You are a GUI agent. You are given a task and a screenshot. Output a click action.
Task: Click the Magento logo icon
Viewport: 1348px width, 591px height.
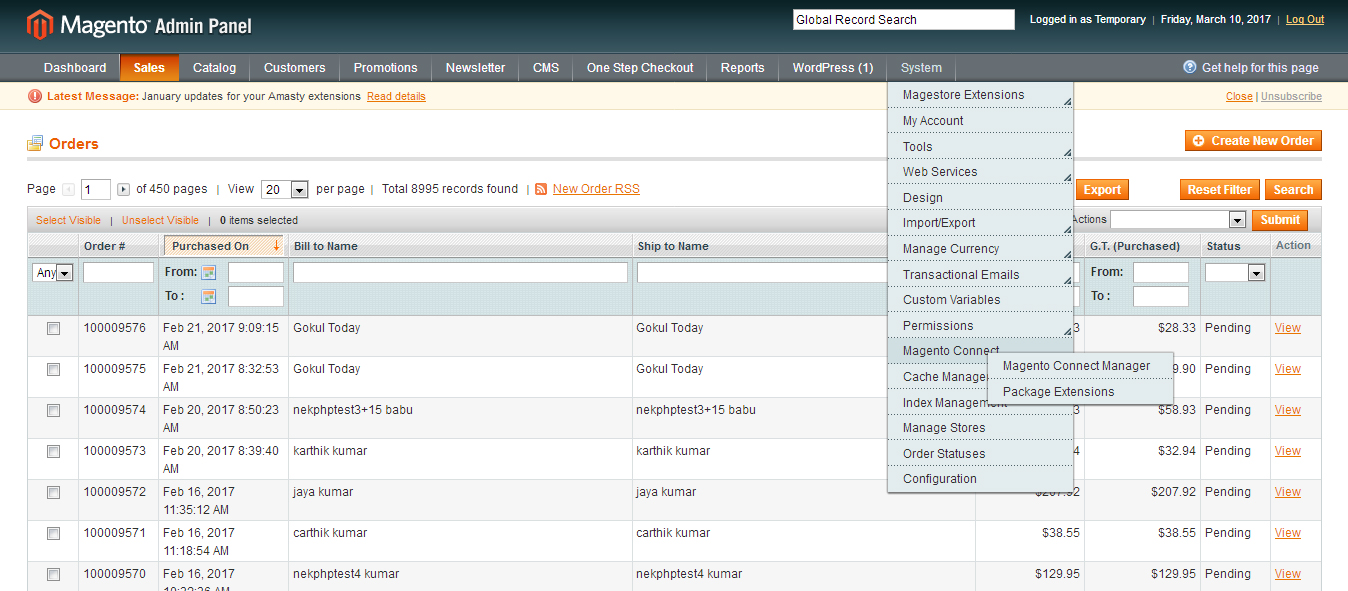[x=38, y=20]
